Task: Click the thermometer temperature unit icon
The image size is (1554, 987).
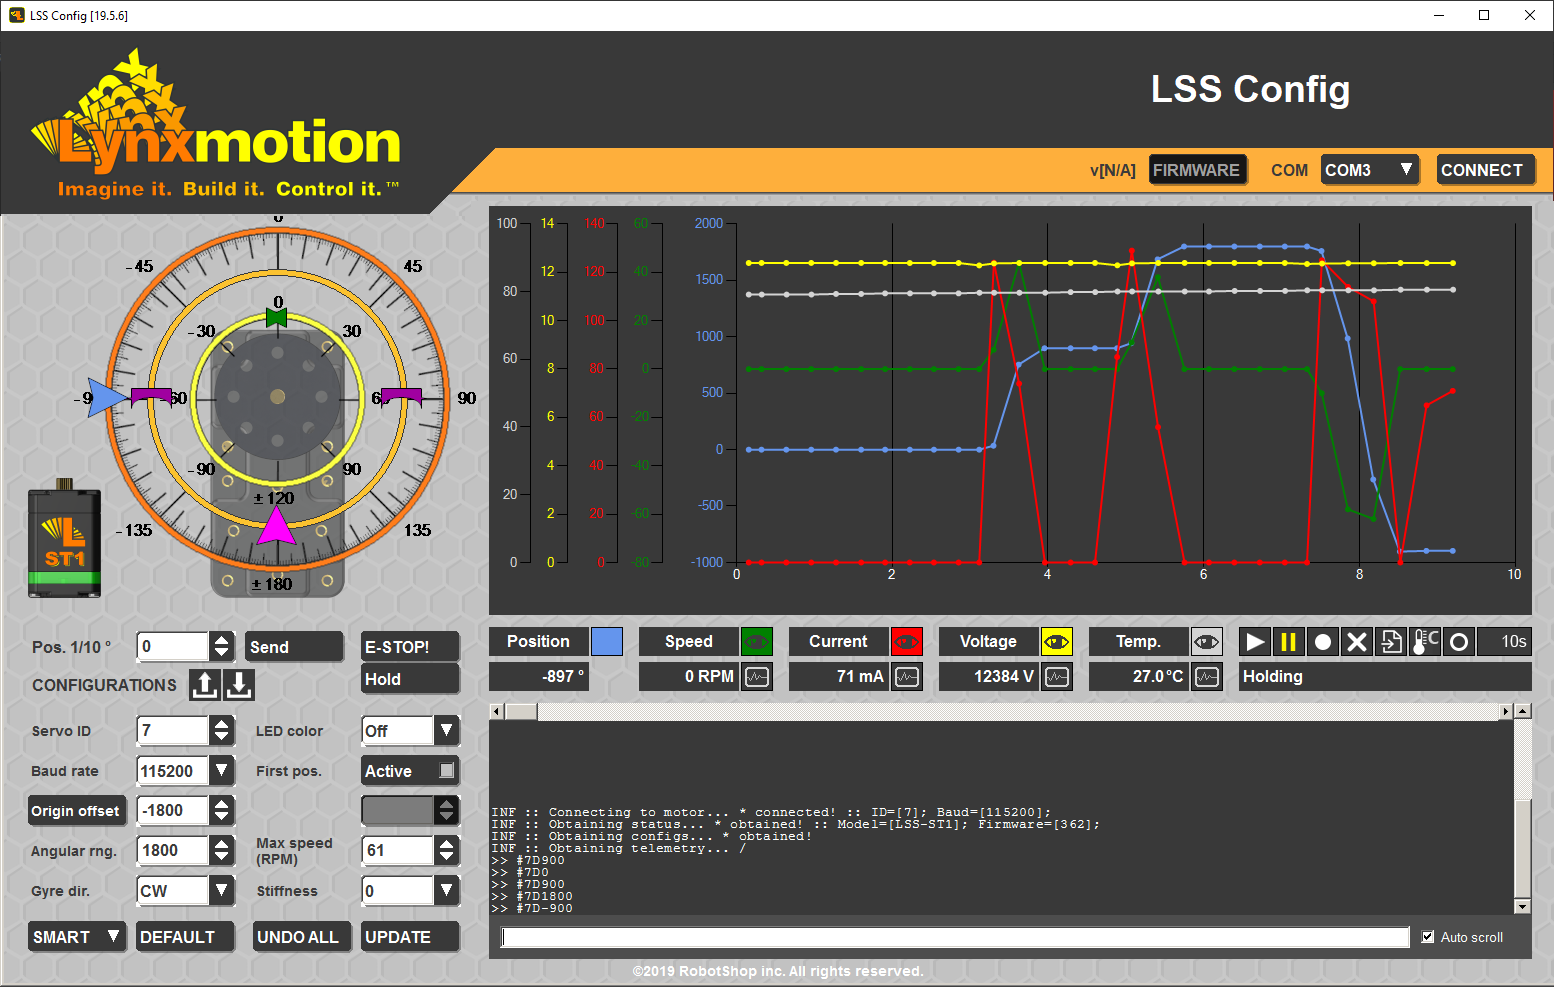Action: (x=1425, y=642)
